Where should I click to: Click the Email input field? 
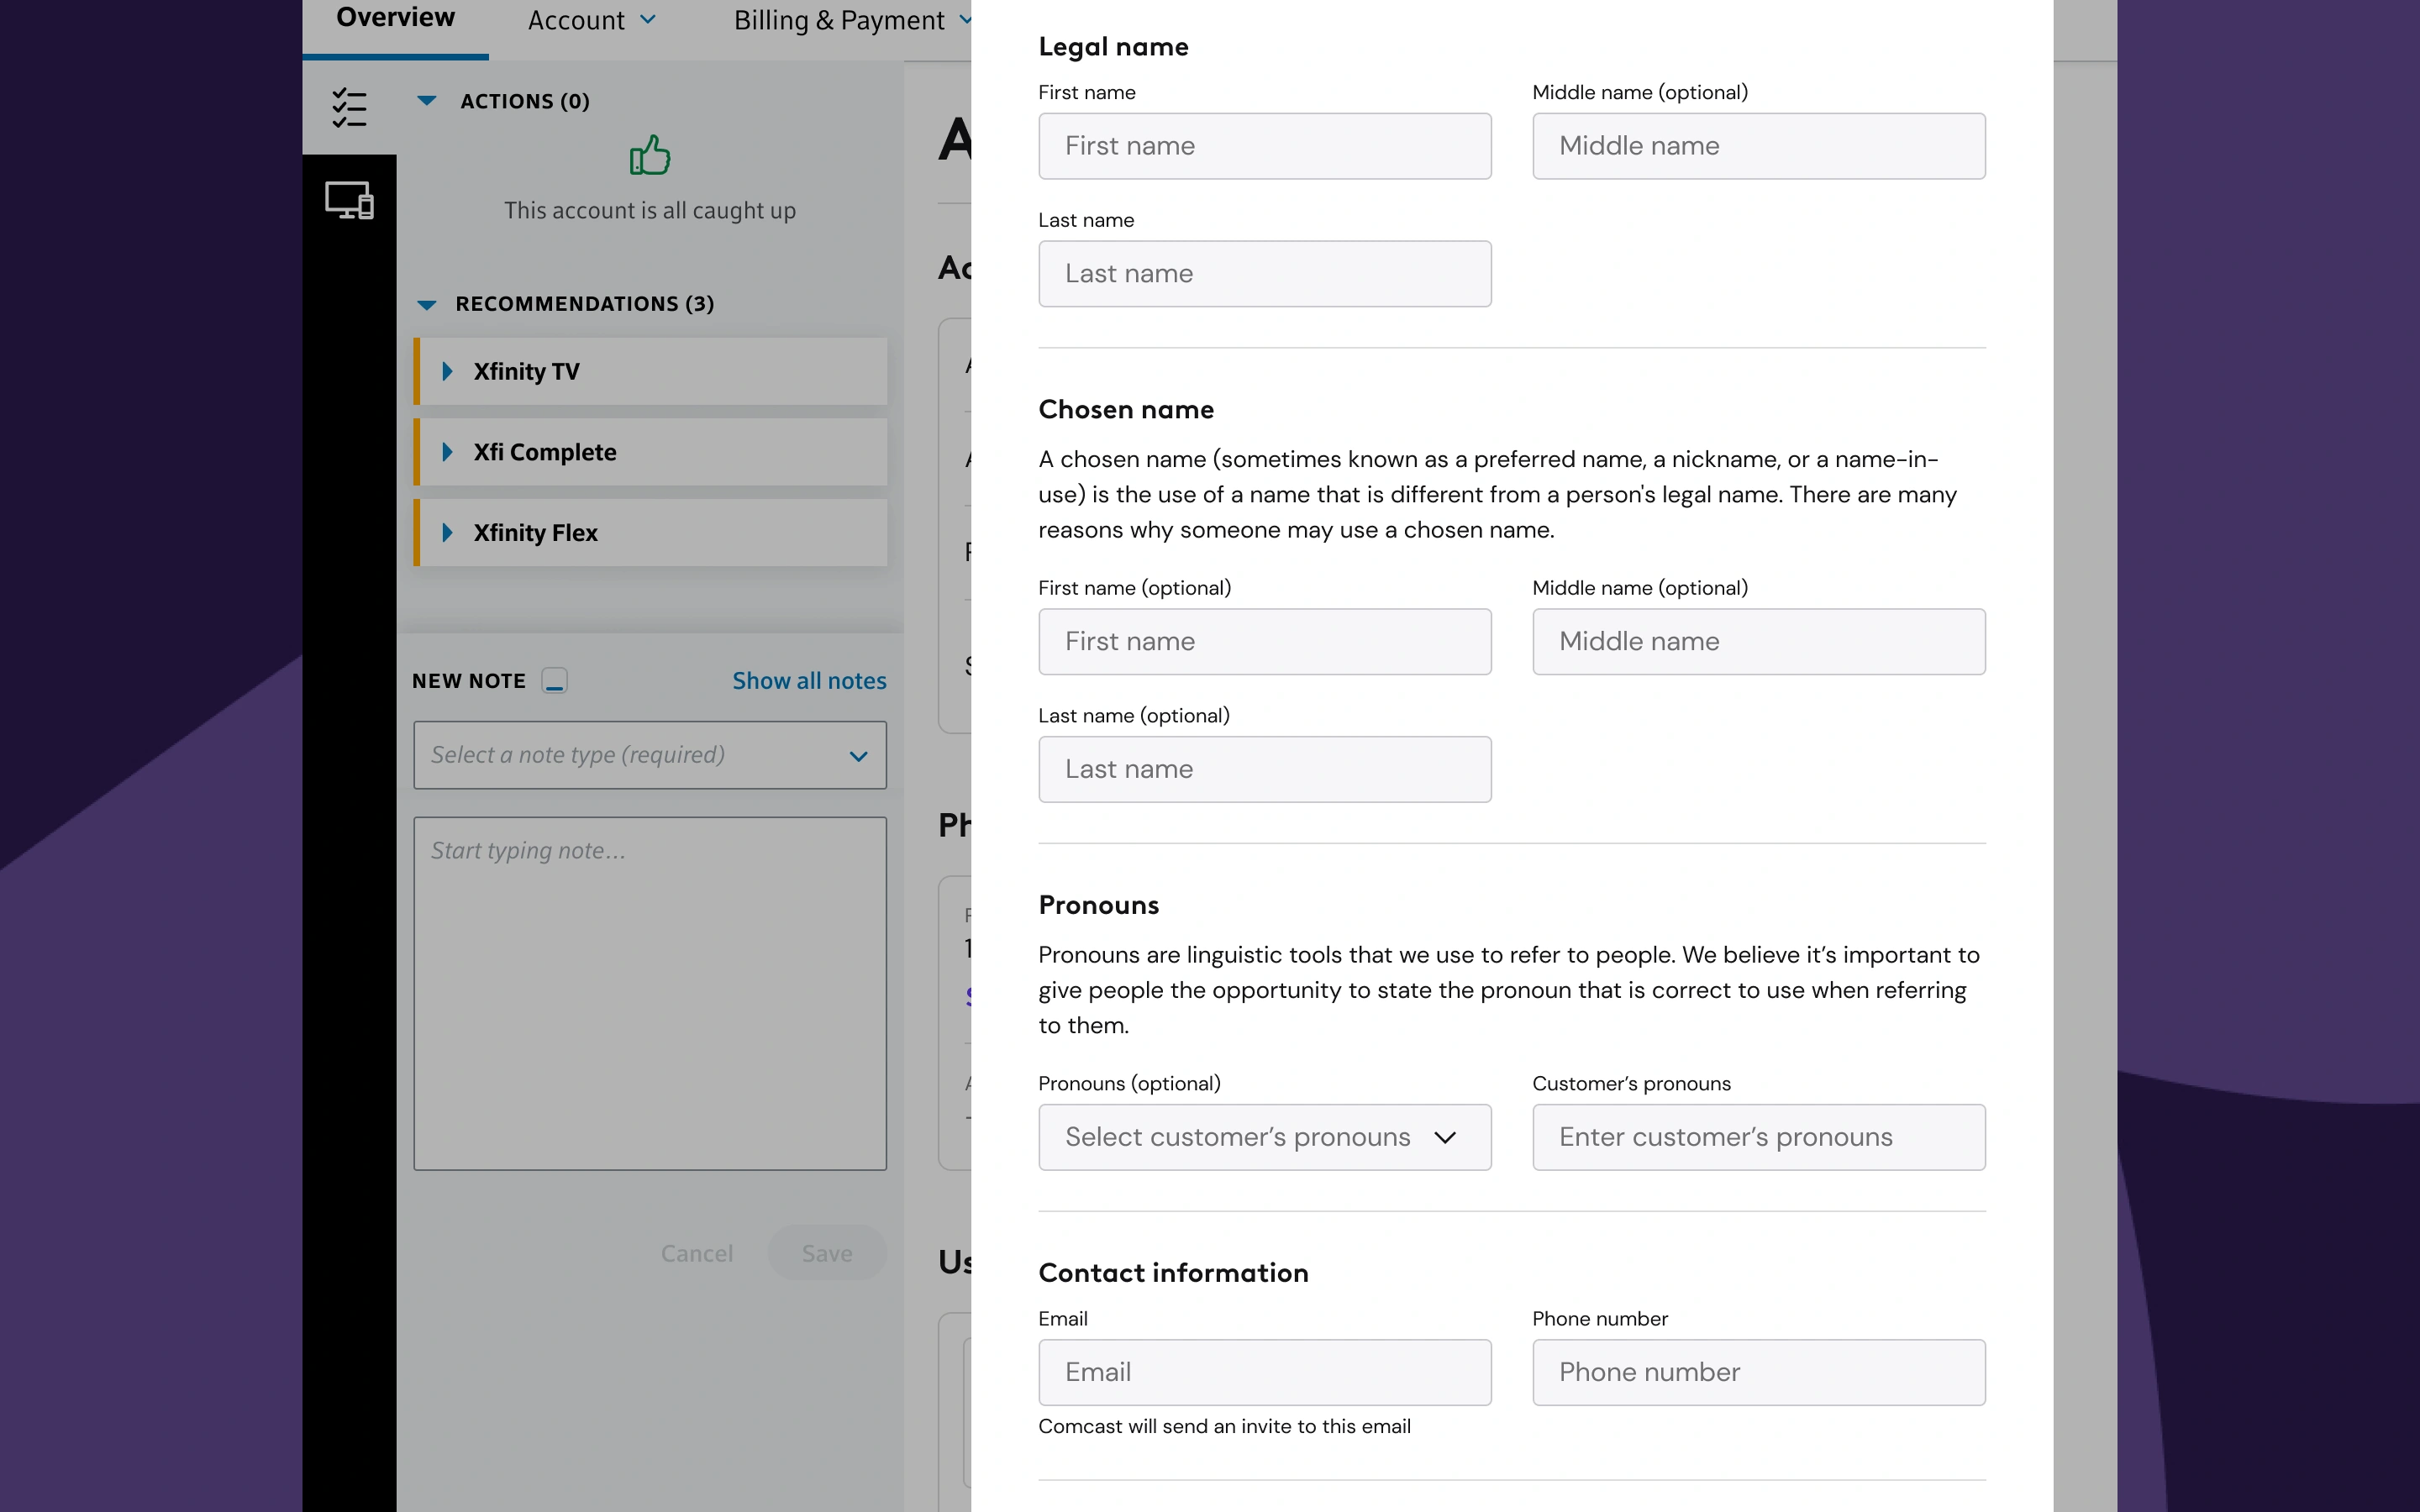coord(1265,1372)
